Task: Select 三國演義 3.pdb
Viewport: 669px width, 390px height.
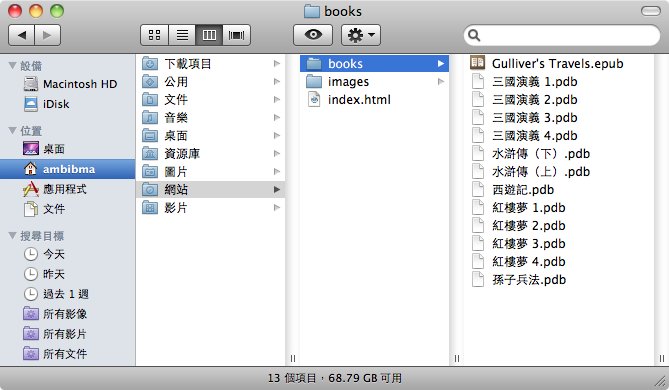Action: [x=558, y=117]
